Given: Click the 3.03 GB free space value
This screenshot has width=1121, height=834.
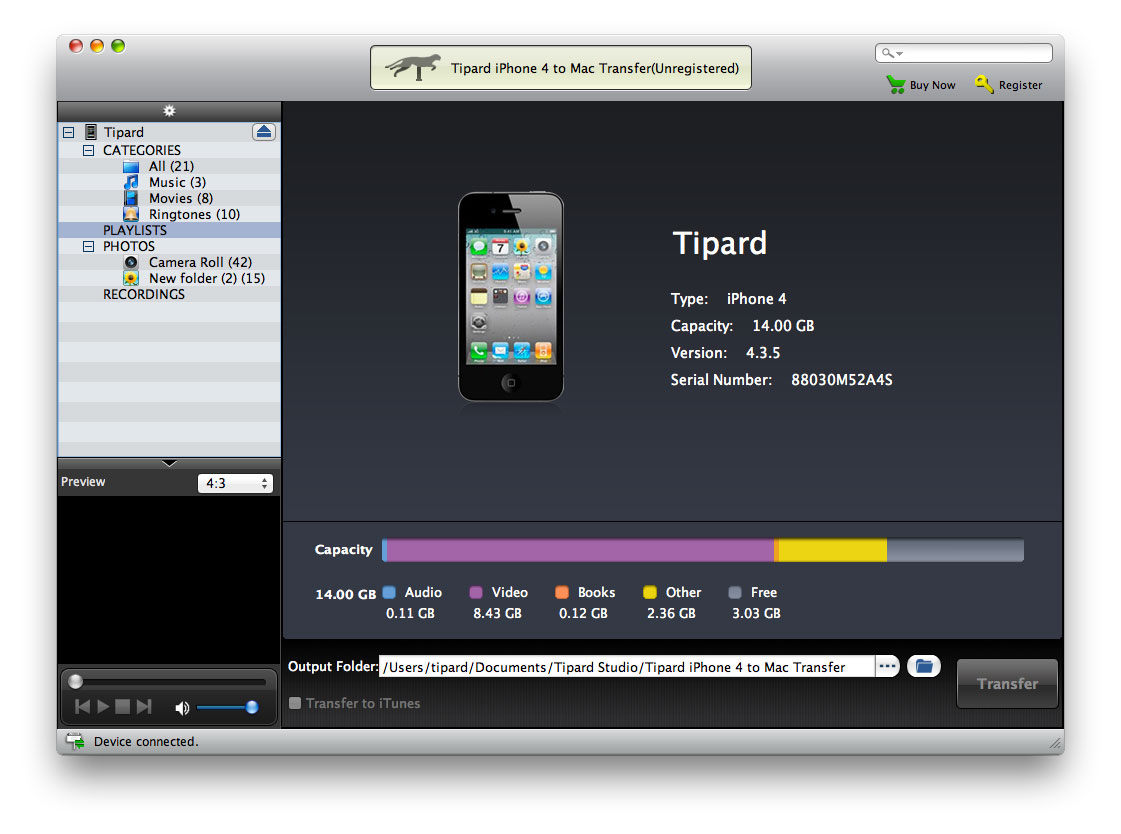Looking at the screenshot, I should tap(756, 613).
